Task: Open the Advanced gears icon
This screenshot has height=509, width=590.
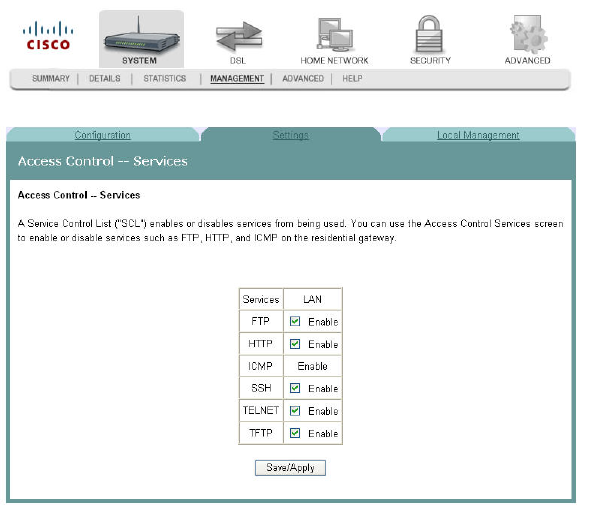Action: (x=528, y=34)
